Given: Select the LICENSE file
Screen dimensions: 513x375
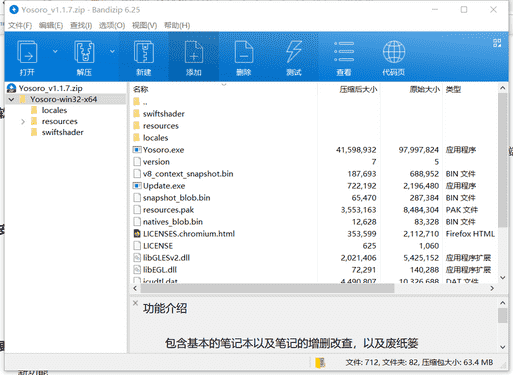Looking at the screenshot, I should pos(158,246).
